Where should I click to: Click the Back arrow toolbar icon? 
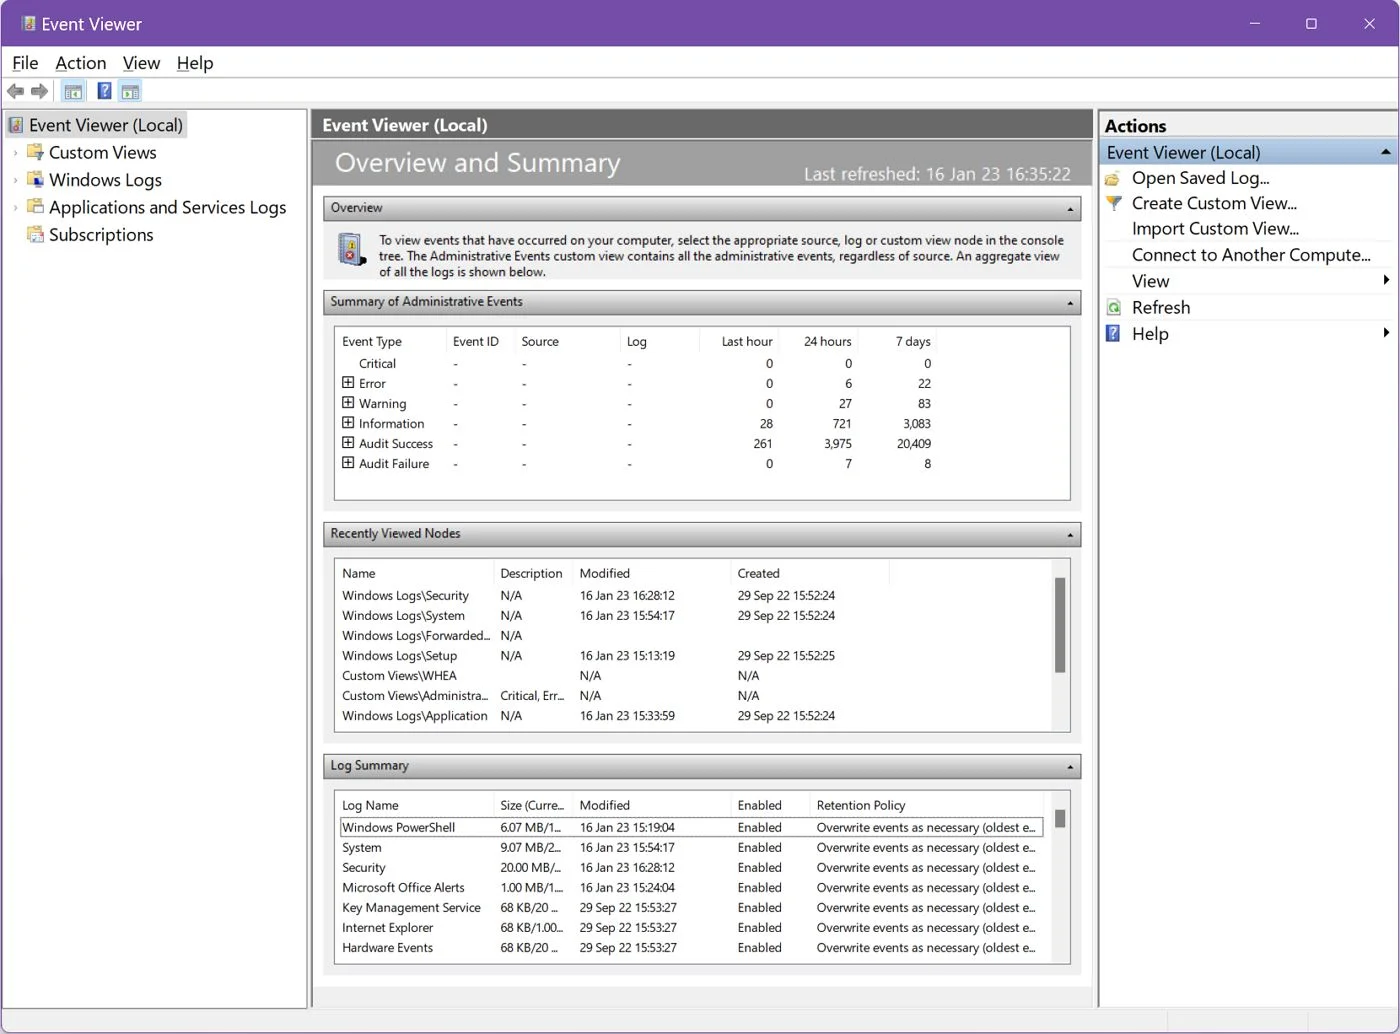(15, 91)
